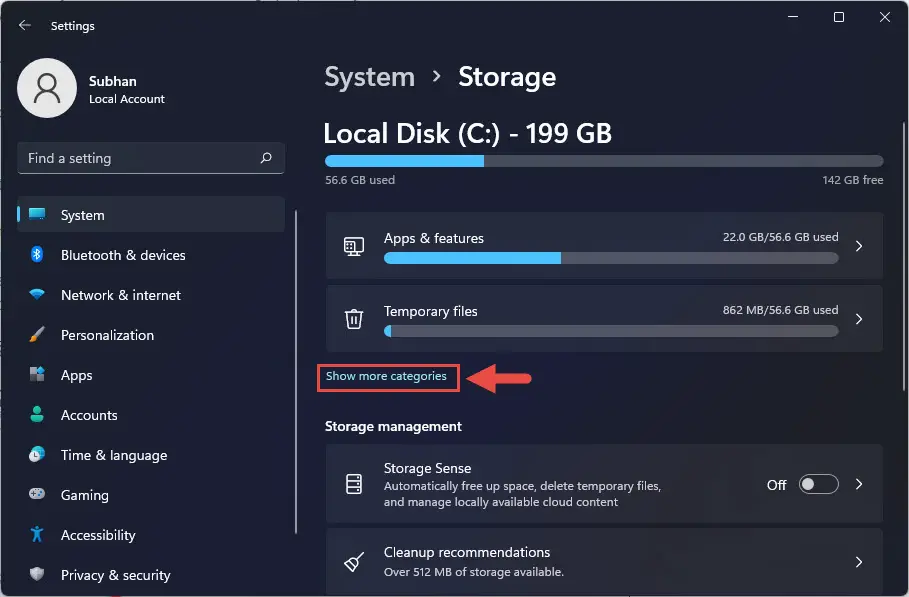This screenshot has width=909, height=597.
Task: Click the Storage Sense 'Off' label
Action: point(776,485)
